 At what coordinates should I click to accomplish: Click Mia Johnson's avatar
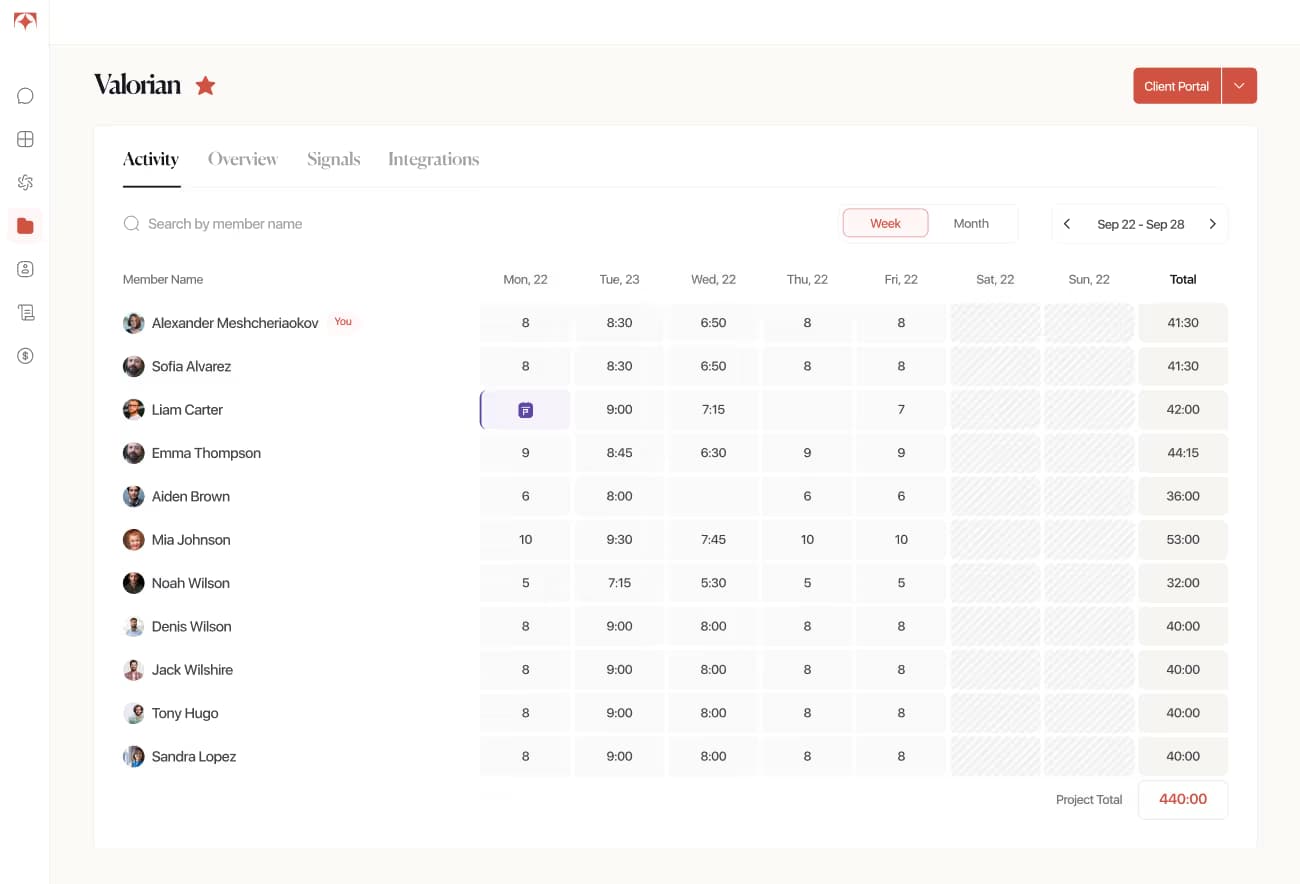(133, 540)
